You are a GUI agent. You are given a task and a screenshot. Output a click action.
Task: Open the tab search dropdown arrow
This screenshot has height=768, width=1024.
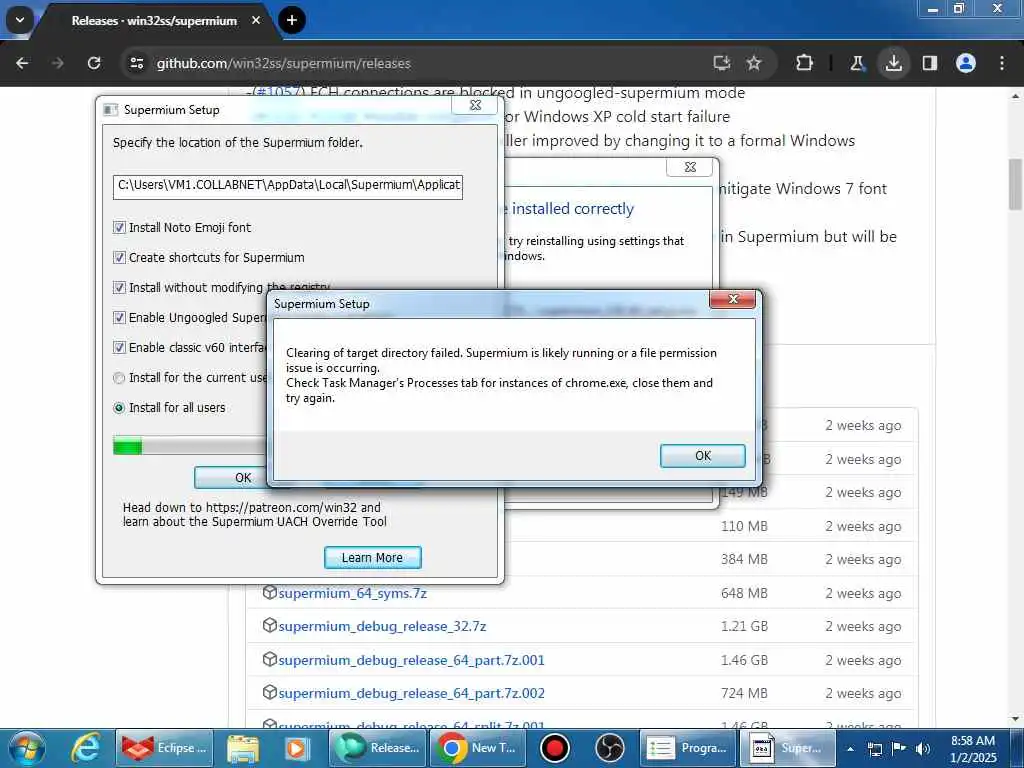click(x=20, y=20)
